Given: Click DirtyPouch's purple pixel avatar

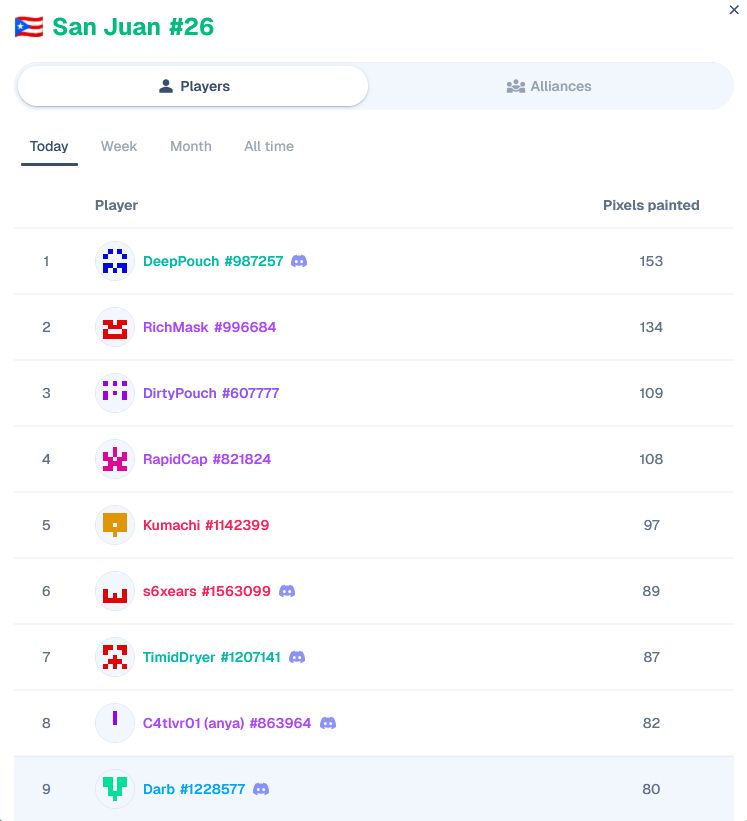Looking at the screenshot, I should [115, 393].
